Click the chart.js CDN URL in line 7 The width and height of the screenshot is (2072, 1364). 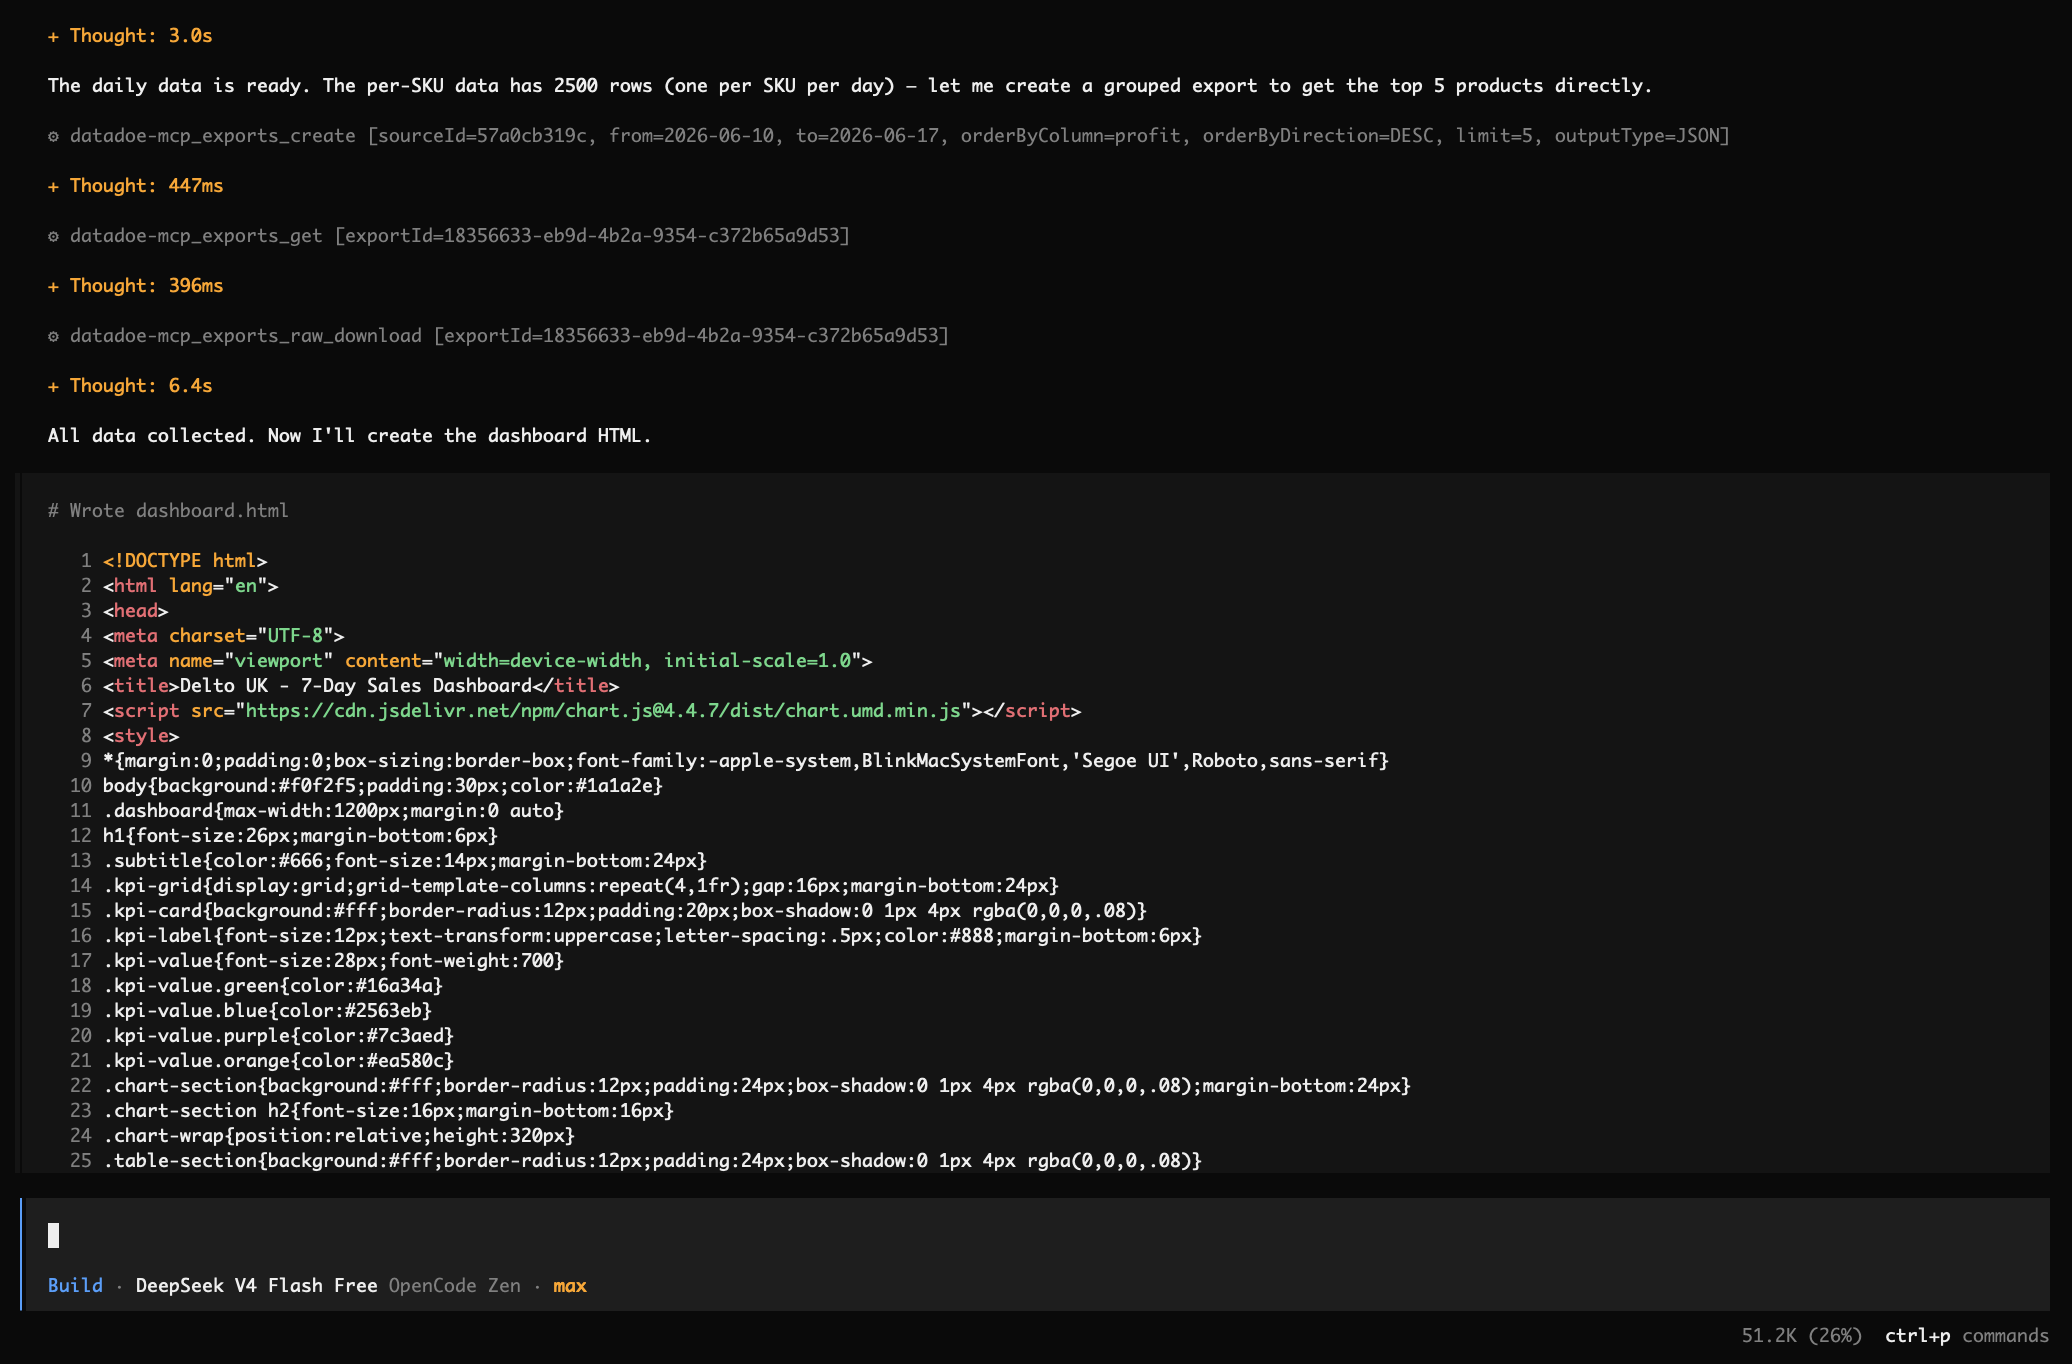(x=603, y=711)
